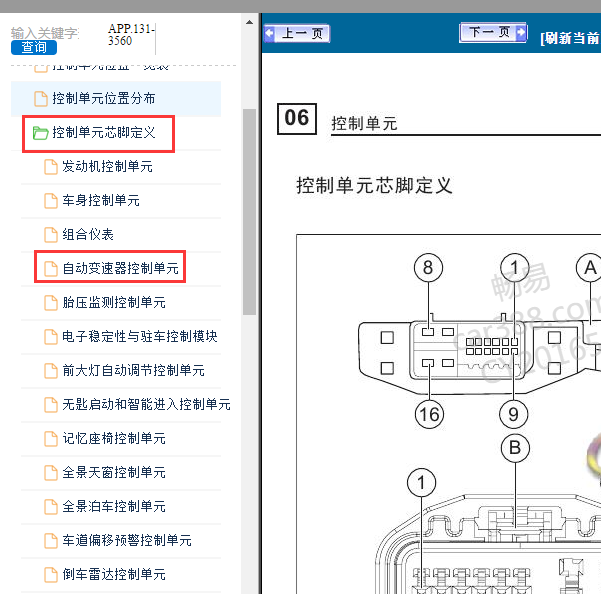Click the 刷新当前 refresh link
The height and width of the screenshot is (594, 601).
(x=570, y=38)
